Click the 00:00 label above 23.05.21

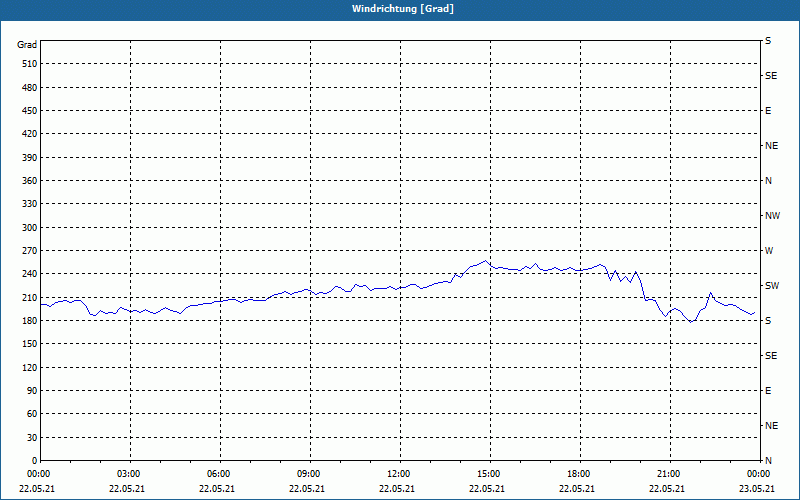pyautogui.click(x=759, y=474)
